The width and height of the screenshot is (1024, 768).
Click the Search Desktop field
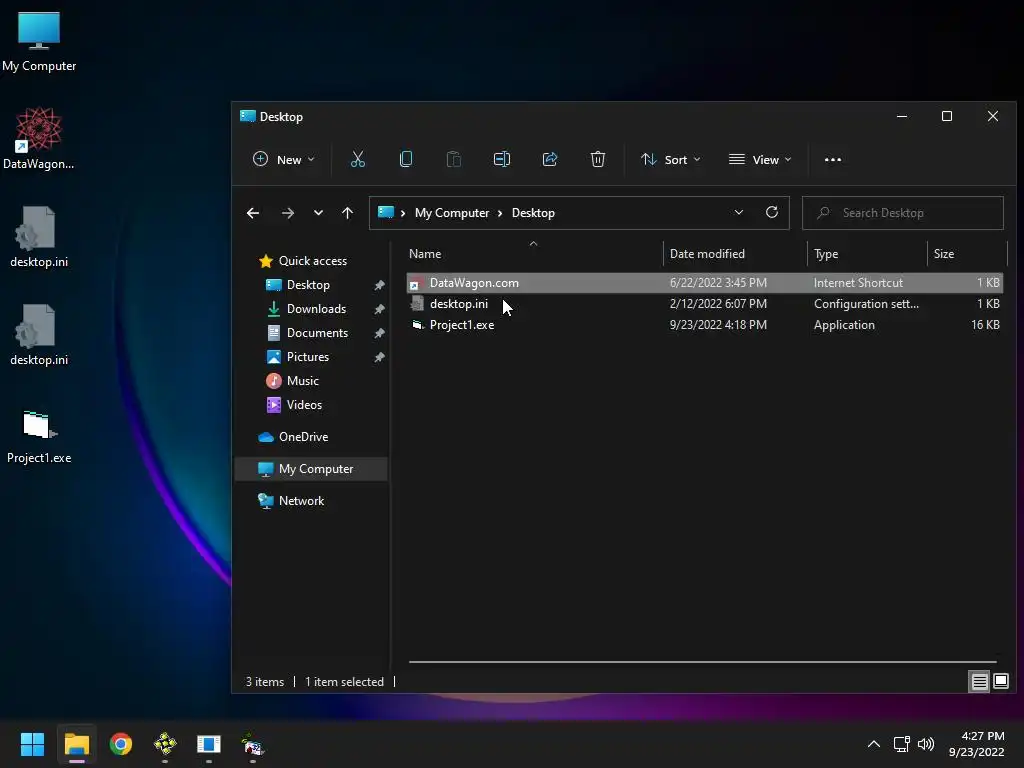tap(903, 213)
